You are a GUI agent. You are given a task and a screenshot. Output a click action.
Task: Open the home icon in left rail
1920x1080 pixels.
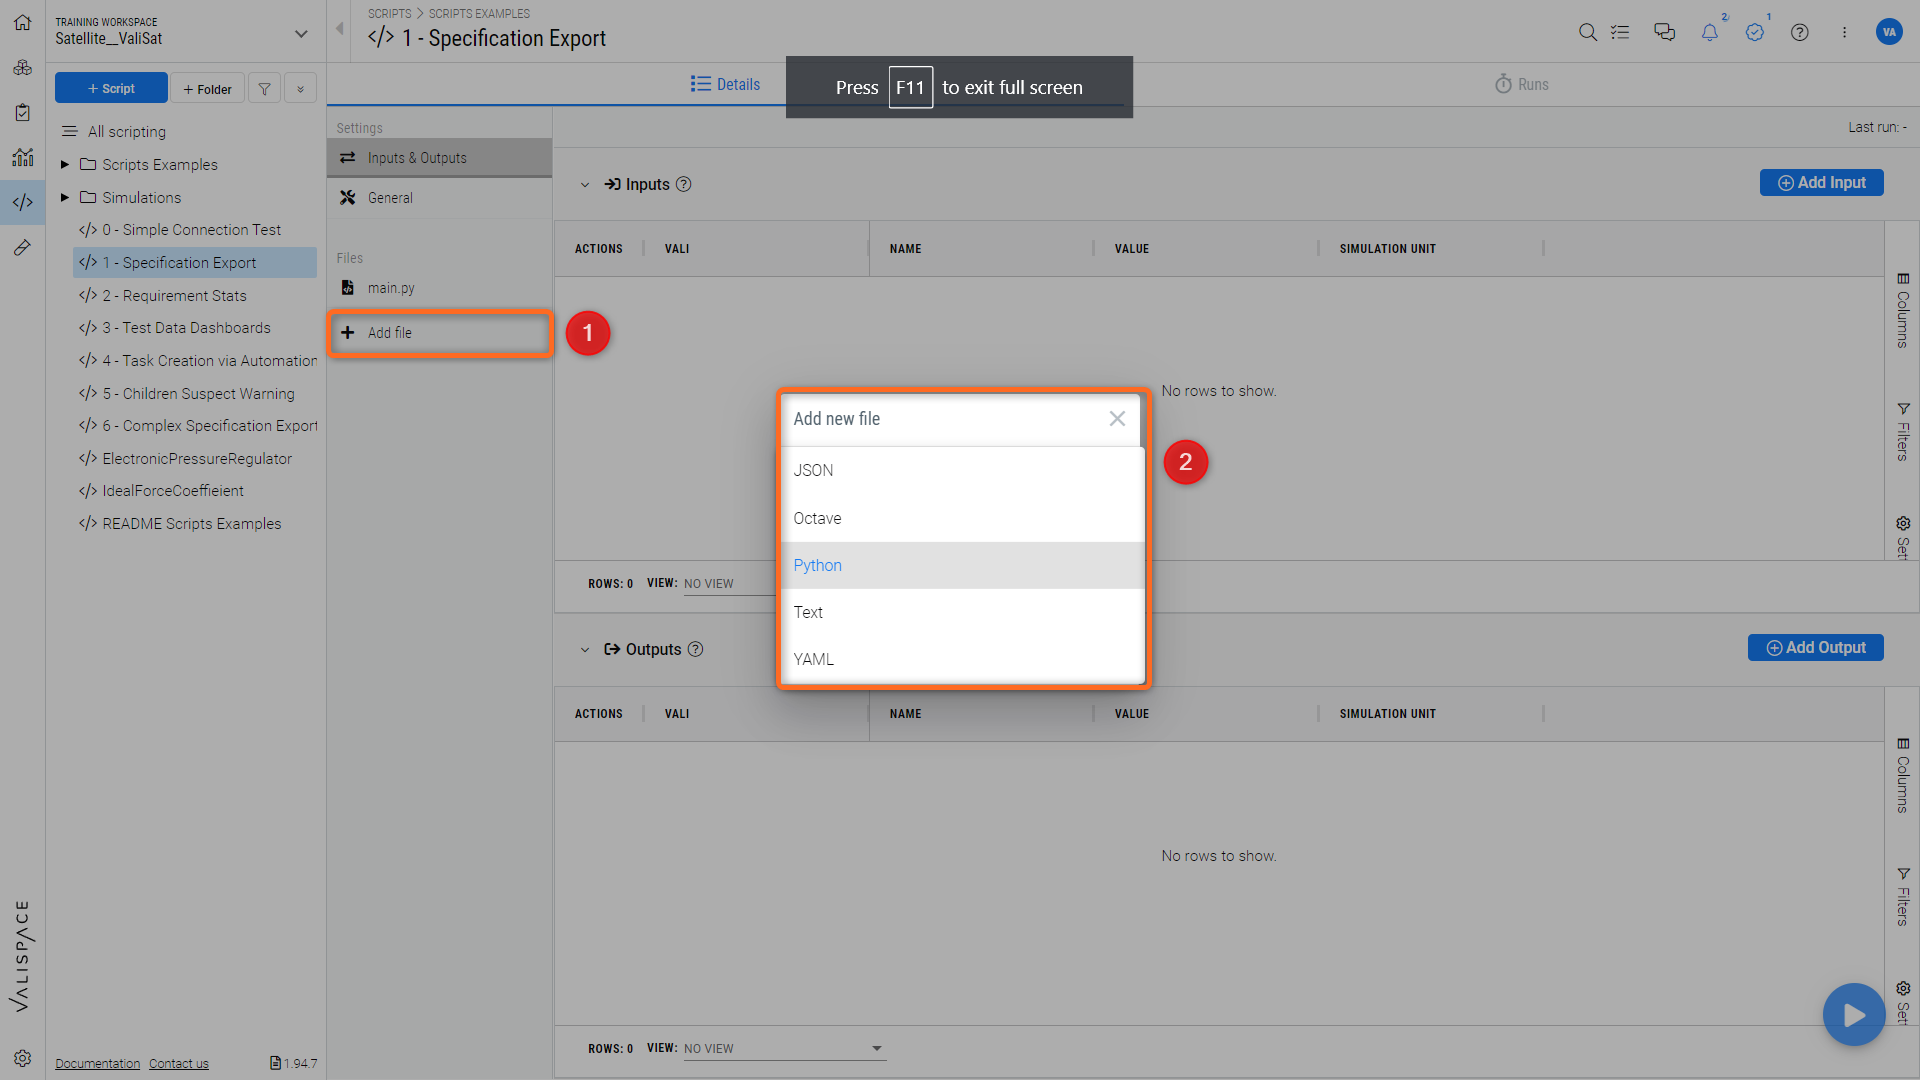point(22,22)
